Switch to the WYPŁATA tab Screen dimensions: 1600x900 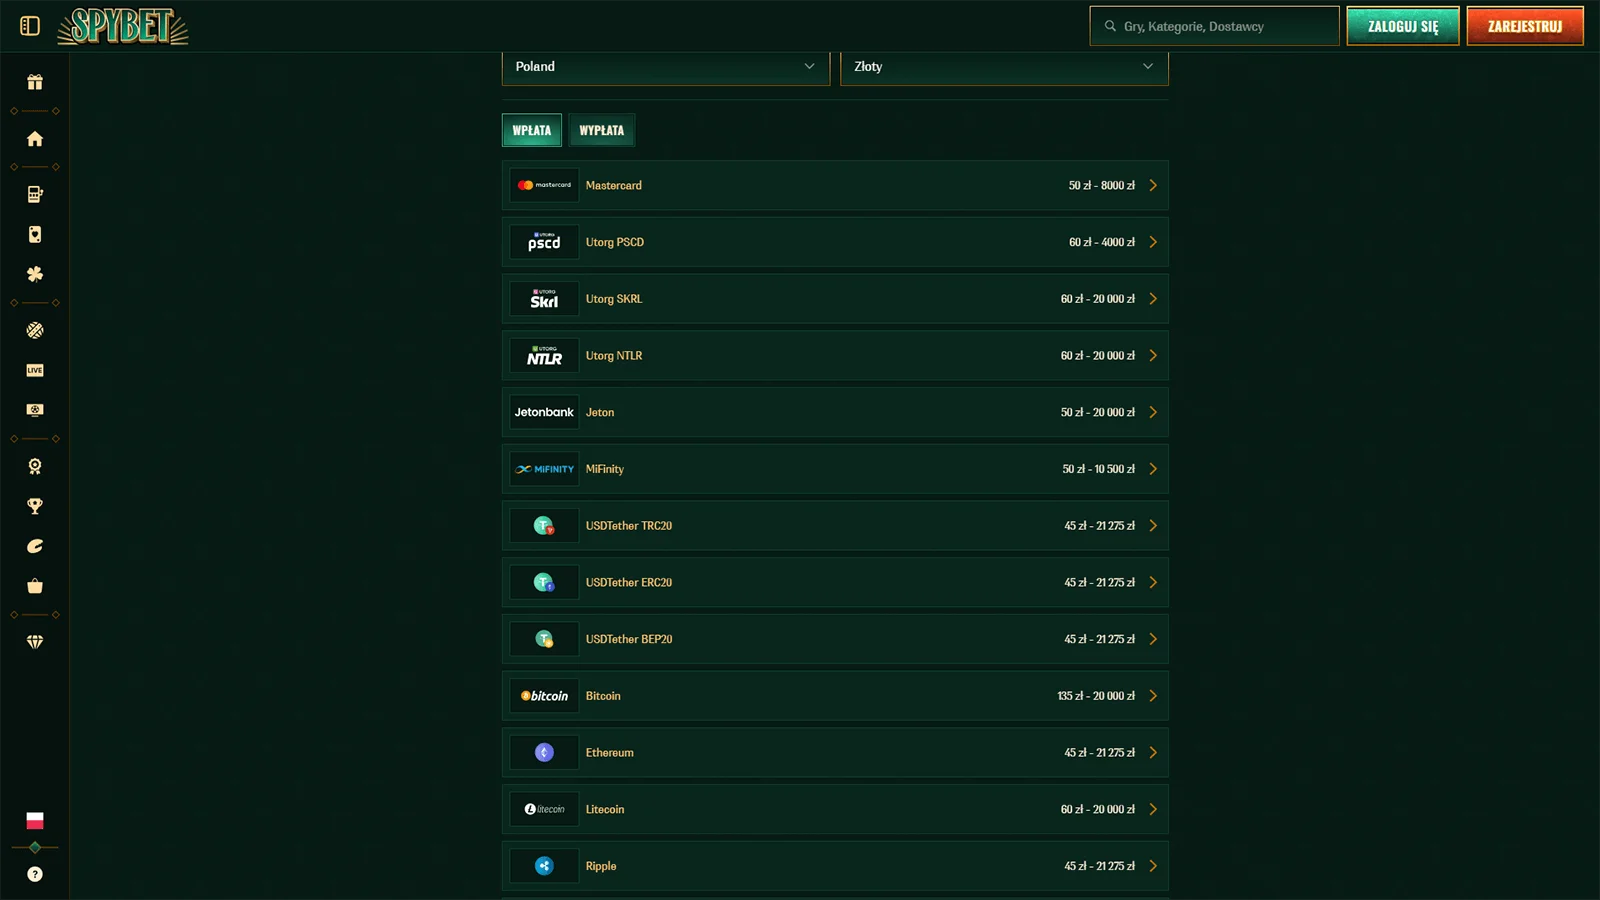click(x=602, y=130)
